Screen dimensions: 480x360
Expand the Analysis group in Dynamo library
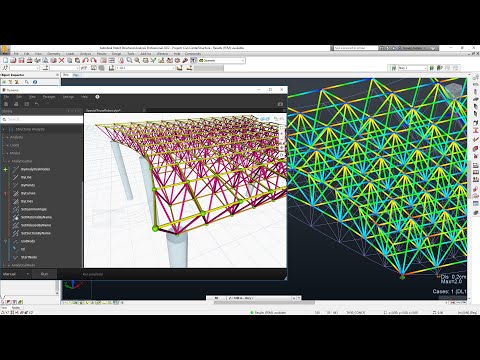(8, 137)
